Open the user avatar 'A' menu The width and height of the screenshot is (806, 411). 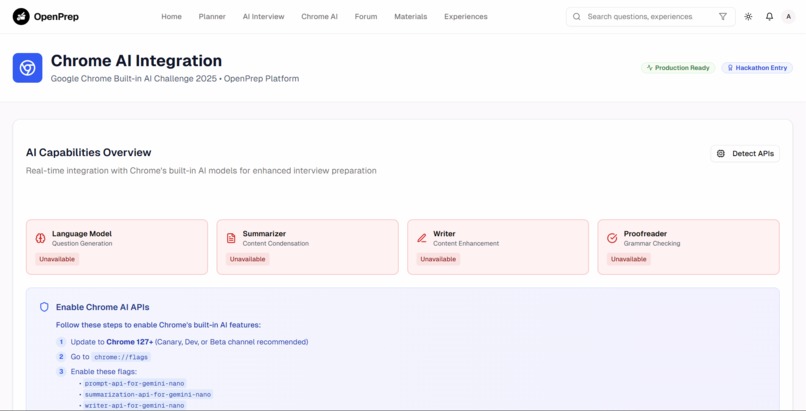789,16
